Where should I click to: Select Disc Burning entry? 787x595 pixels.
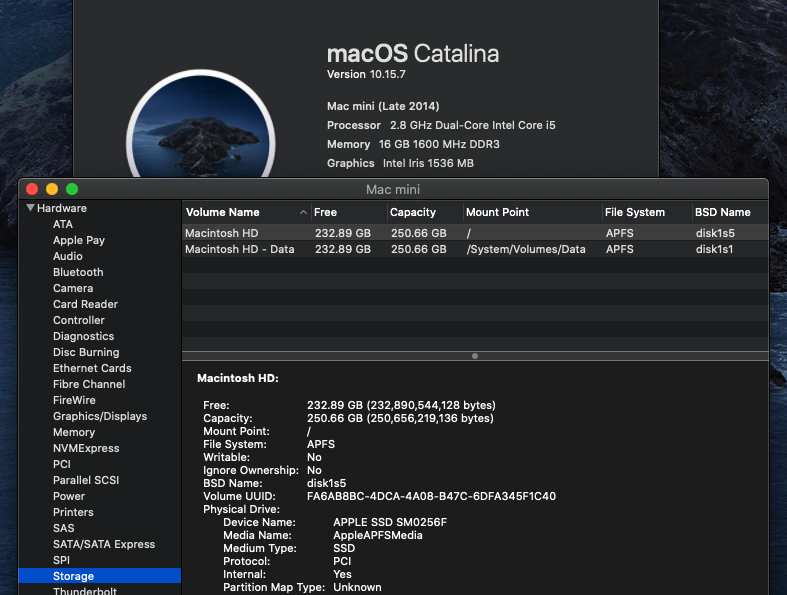[x=86, y=352]
